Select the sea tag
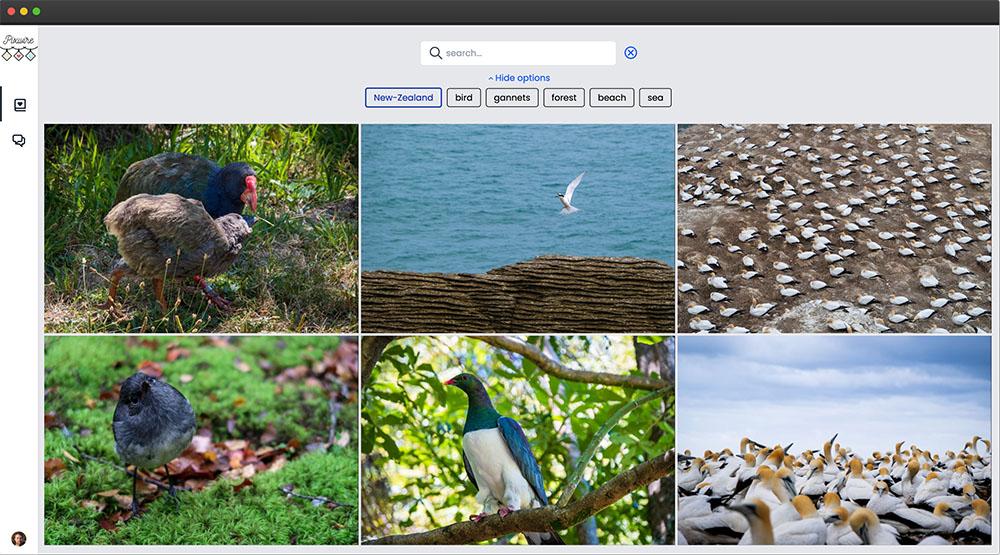This screenshot has width=1000, height=555. click(x=655, y=98)
